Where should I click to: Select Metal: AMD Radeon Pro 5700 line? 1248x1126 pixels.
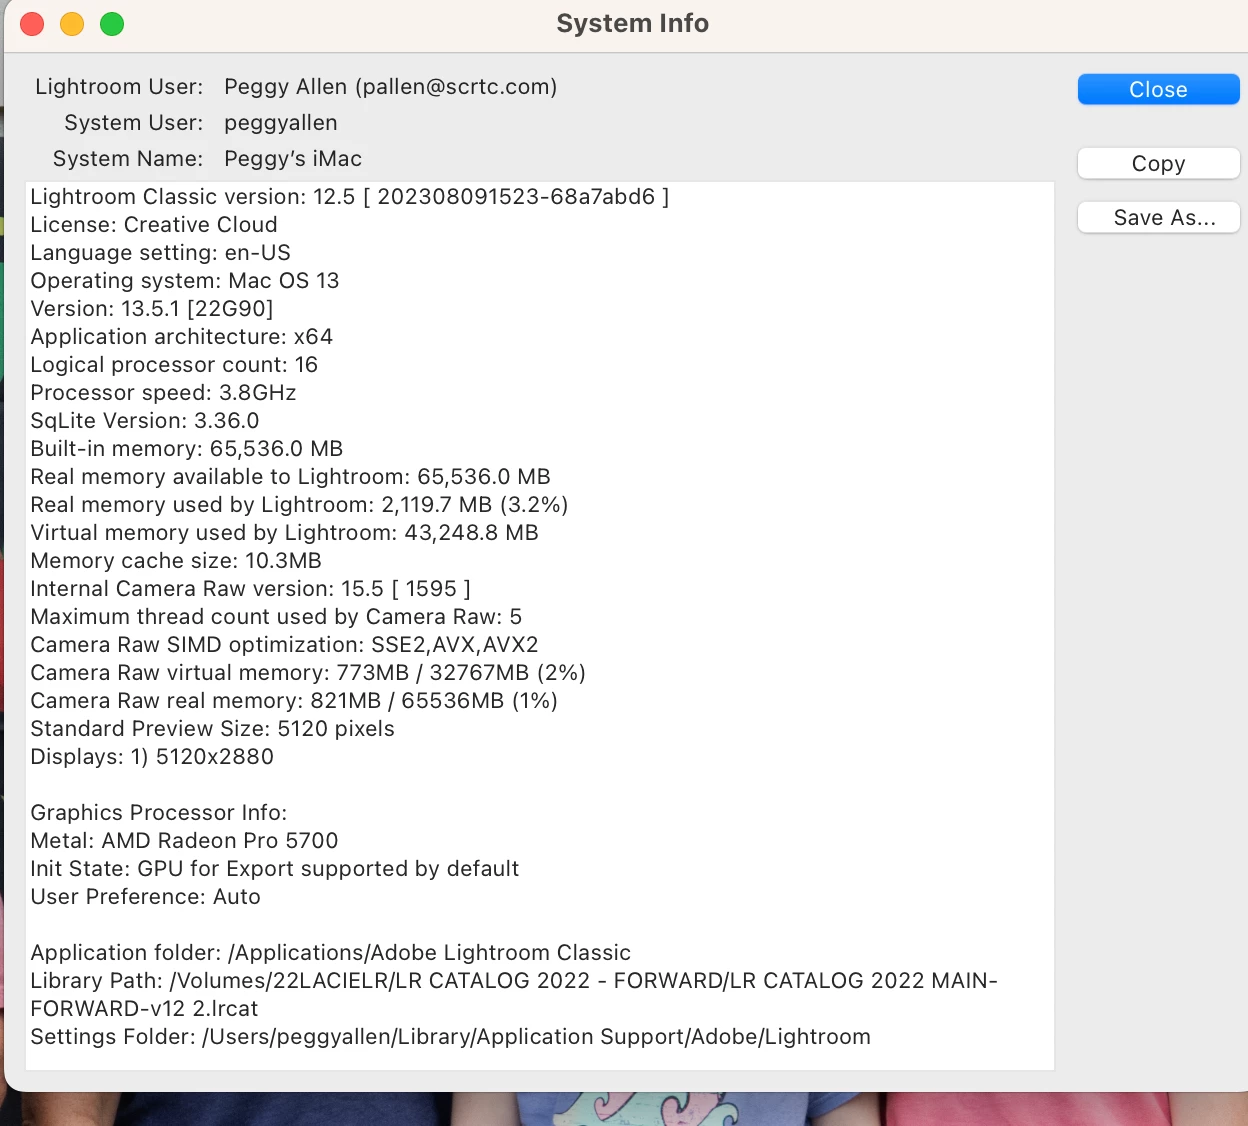(184, 841)
